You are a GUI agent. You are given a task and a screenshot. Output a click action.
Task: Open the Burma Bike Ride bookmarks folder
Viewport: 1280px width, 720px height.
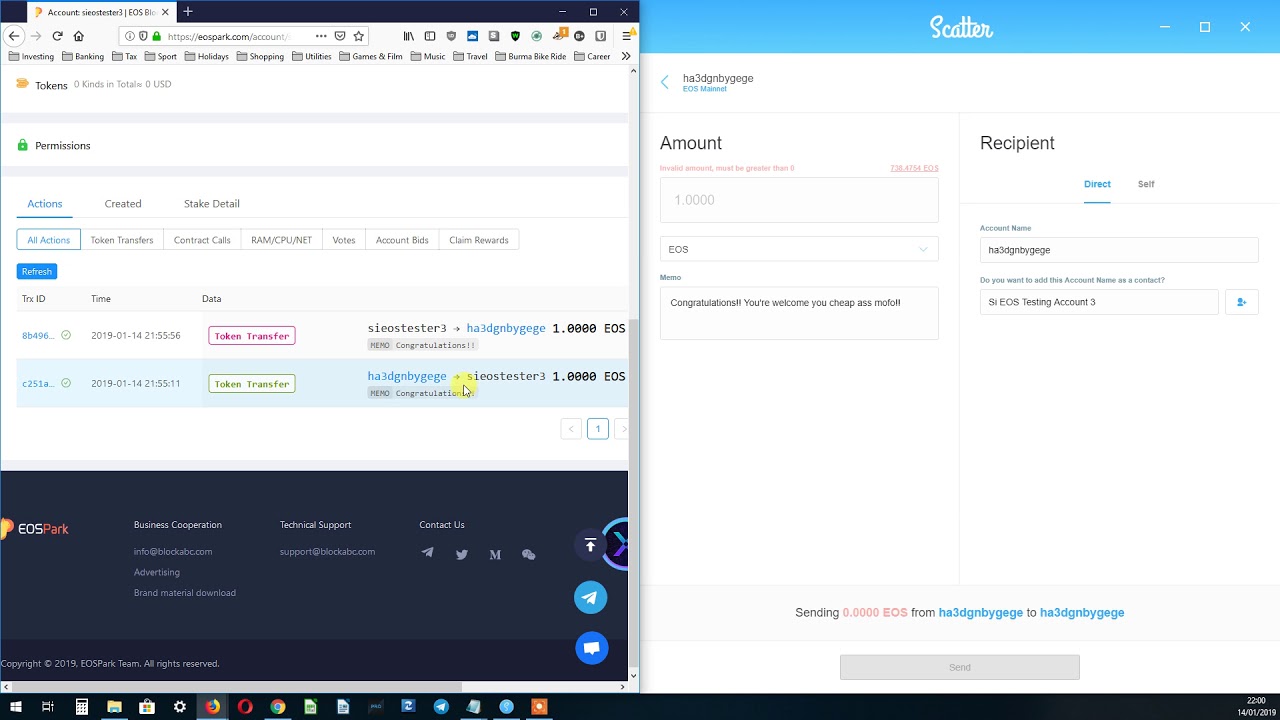(529, 56)
